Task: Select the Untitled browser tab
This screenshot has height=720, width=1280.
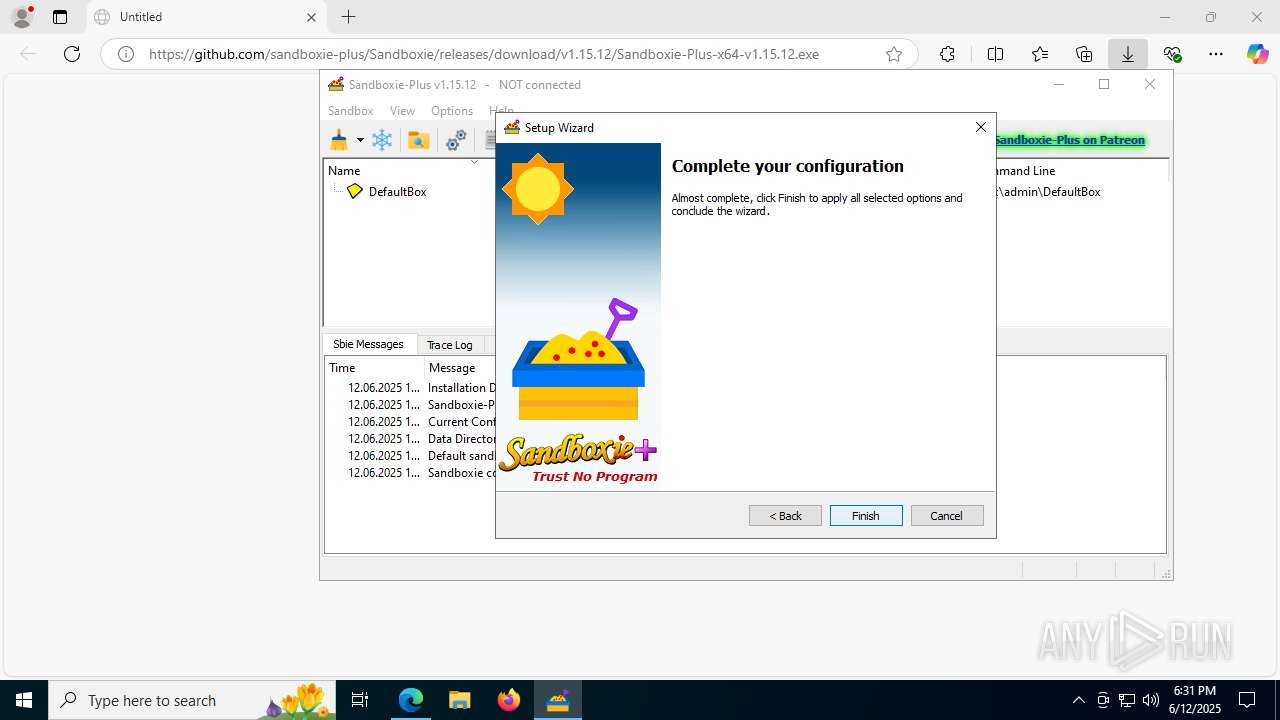Action: tap(205, 17)
